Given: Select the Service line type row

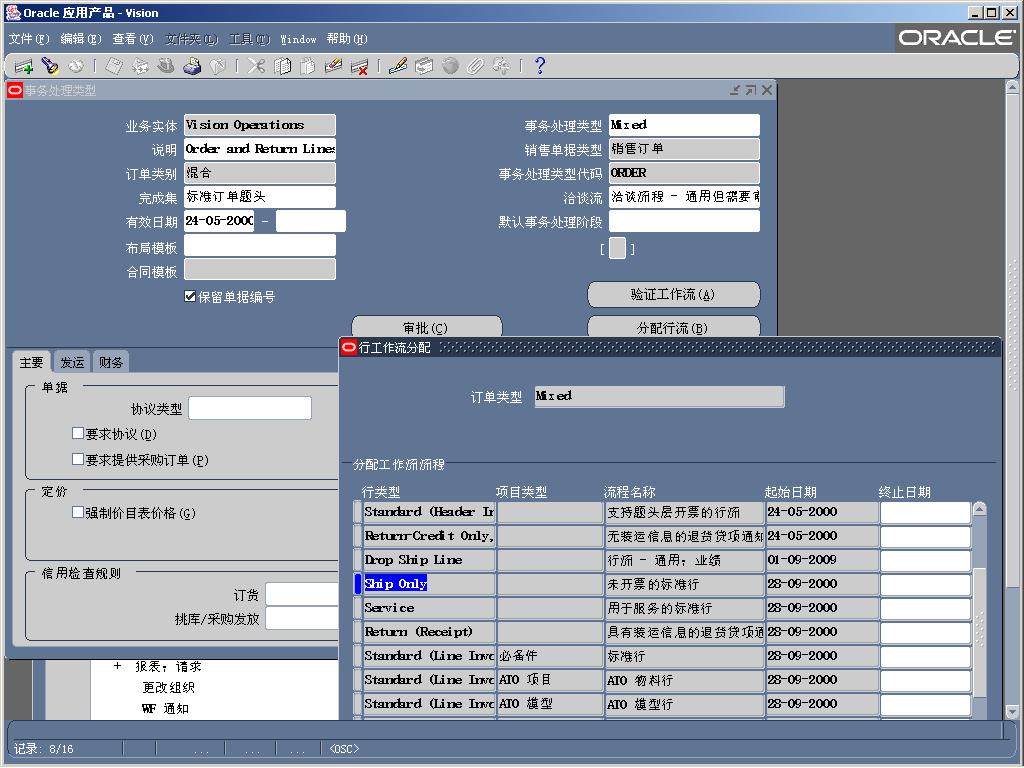Looking at the screenshot, I should pos(428,608).
